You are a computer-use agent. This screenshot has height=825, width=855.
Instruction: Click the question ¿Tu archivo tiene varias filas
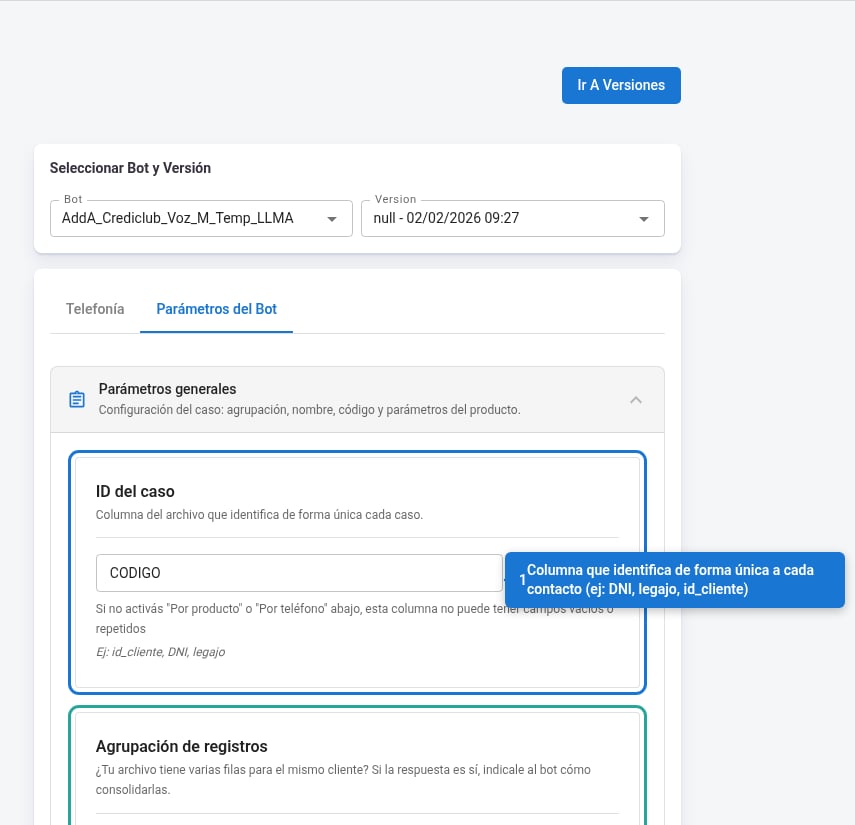tap(343, 780)
